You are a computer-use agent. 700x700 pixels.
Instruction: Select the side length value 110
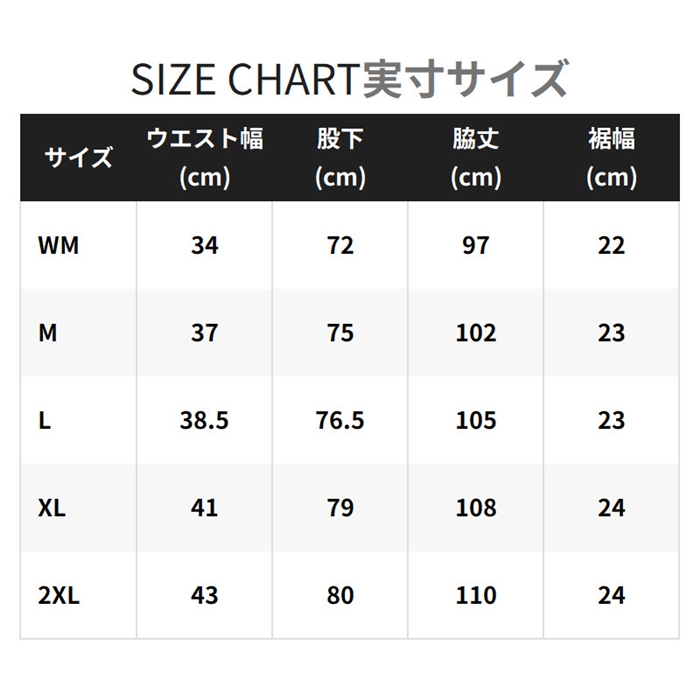475,595
